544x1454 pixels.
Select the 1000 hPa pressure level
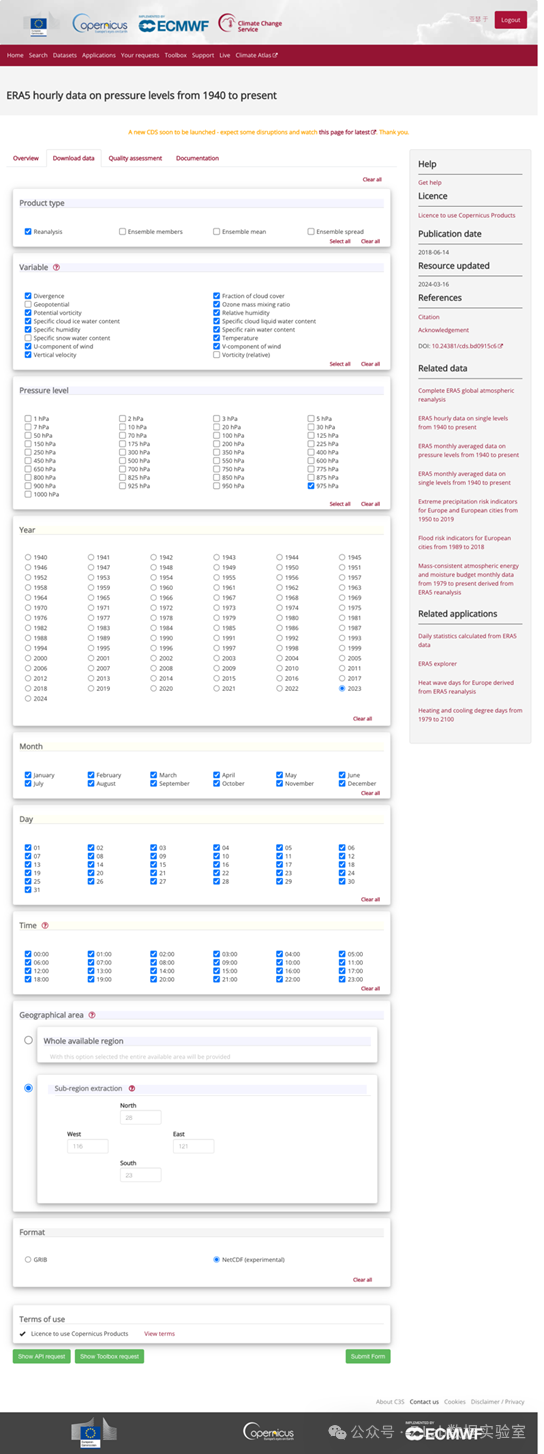pyautogui.click(x=28, y=494)
